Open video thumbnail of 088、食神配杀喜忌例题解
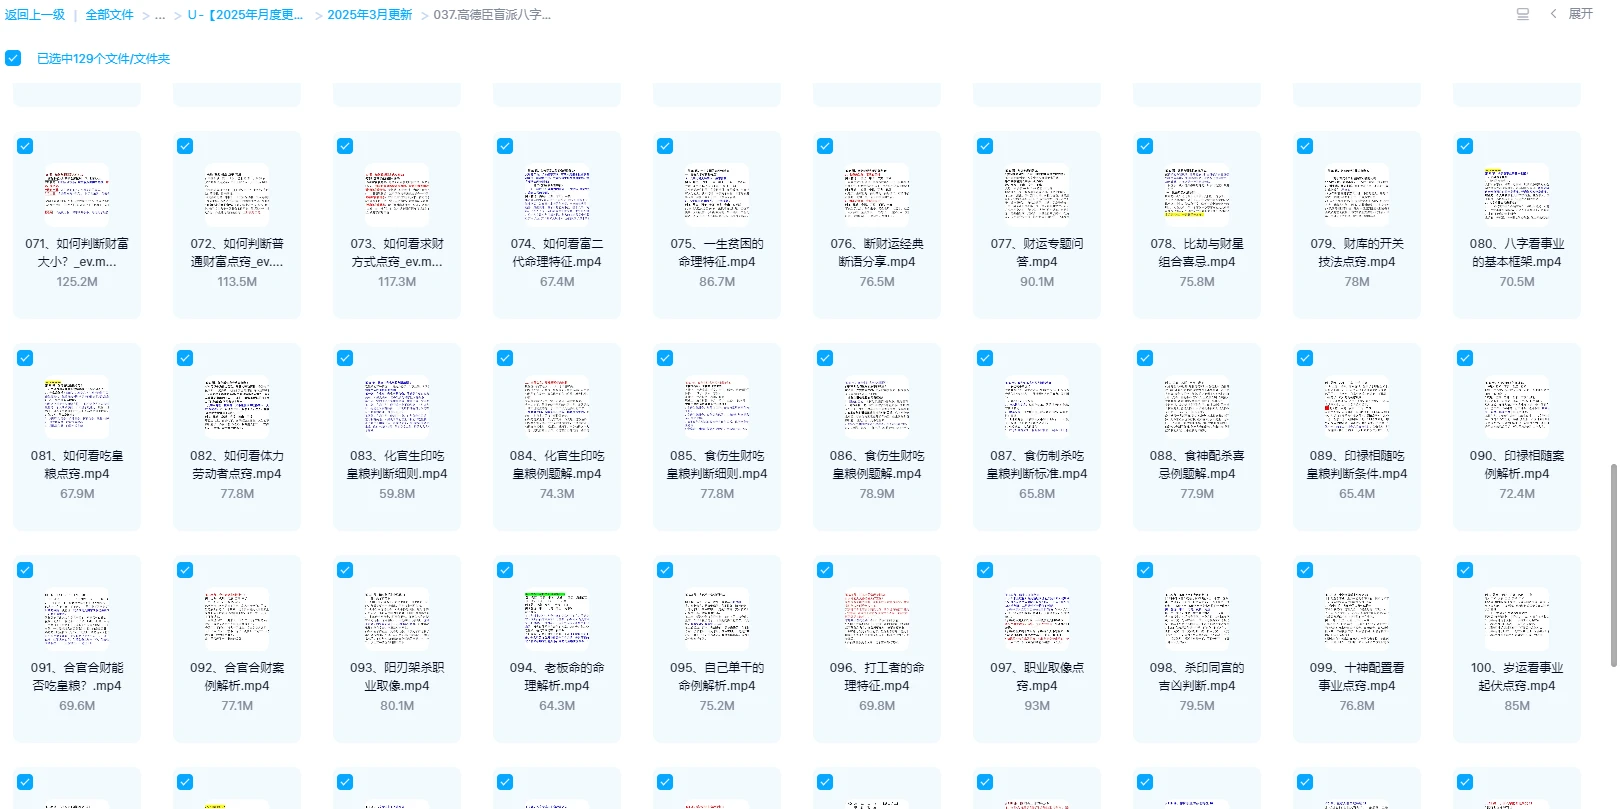The height and width of the screenshot is (809, 1621). (1197, 405)
